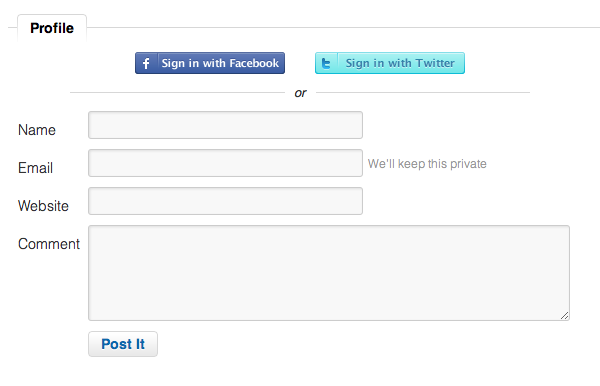The height and width of the screenshot is (386, 600).
Task: Focus the Name input field
Action: coord(225,125)
